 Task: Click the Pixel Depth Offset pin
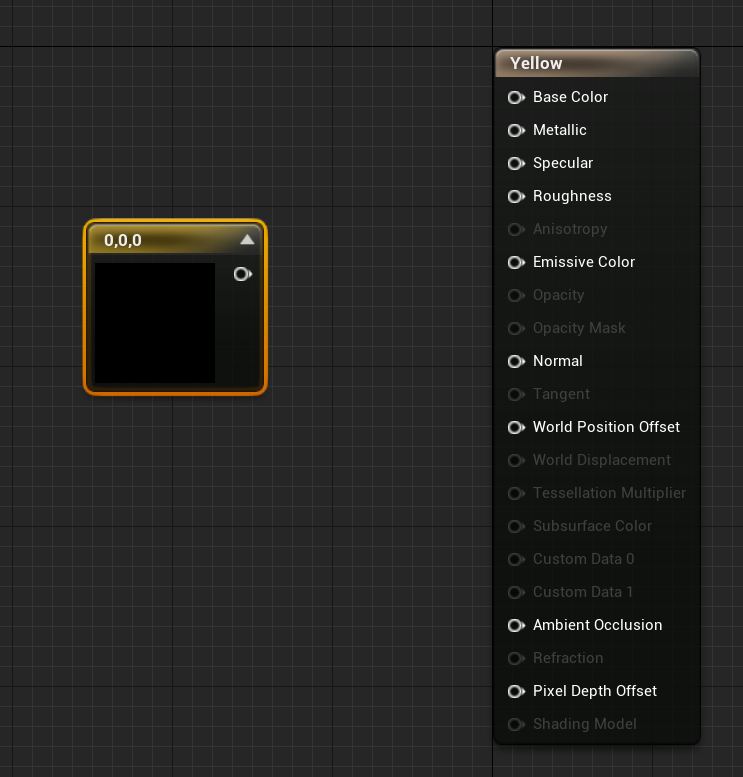tap(516, 691)
